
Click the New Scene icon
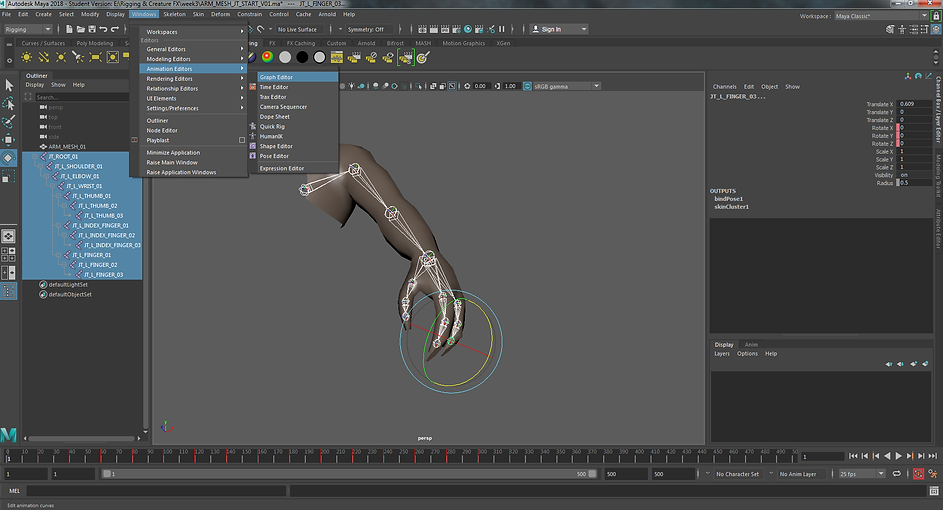(x=69, y=29)
